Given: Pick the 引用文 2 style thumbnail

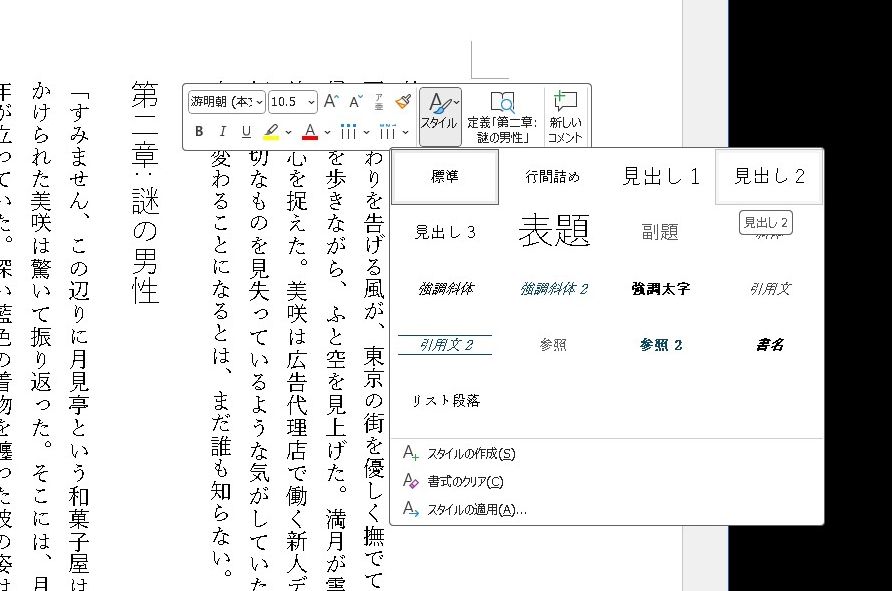Looking at the screenshot, I should click(x=445, y=345).
